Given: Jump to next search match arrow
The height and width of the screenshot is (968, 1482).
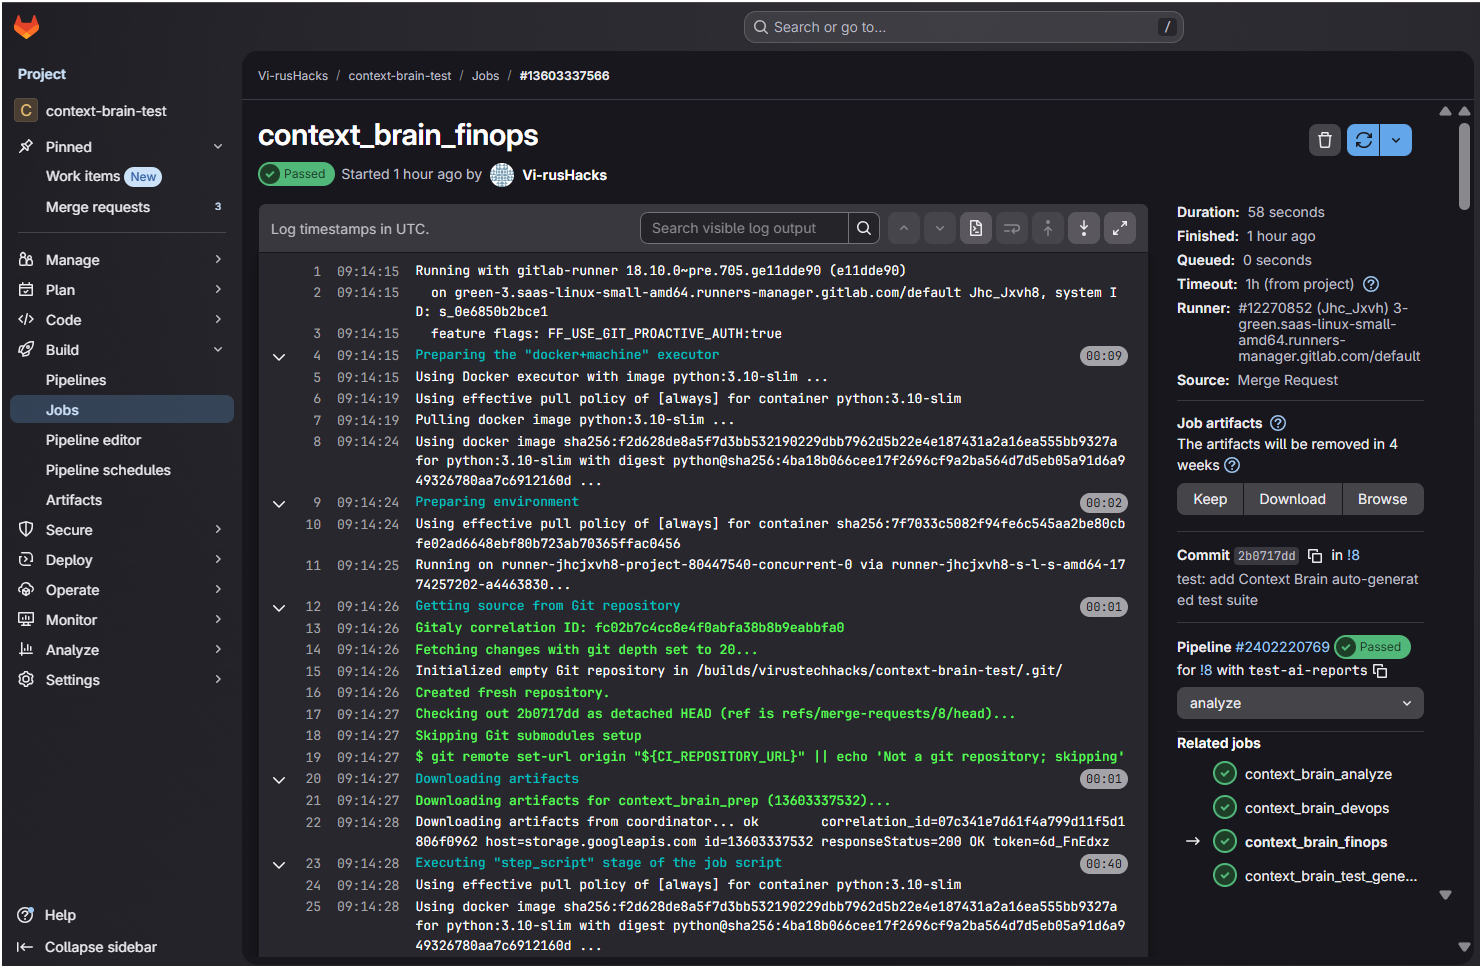Looking at the screenshot, I should point(940,228).
